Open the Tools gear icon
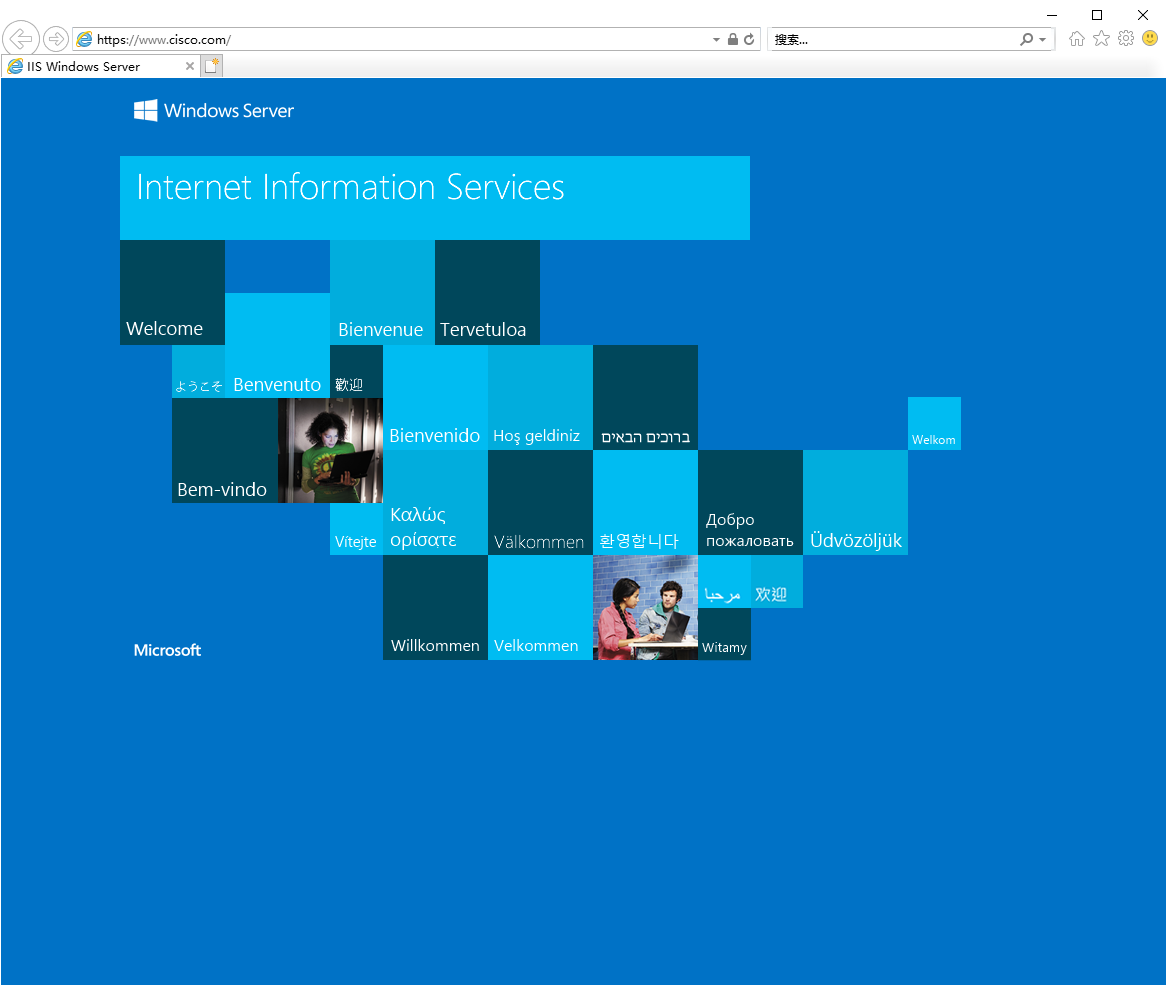The height and width of the screenshot is (986, 1167). point(1126,39)
